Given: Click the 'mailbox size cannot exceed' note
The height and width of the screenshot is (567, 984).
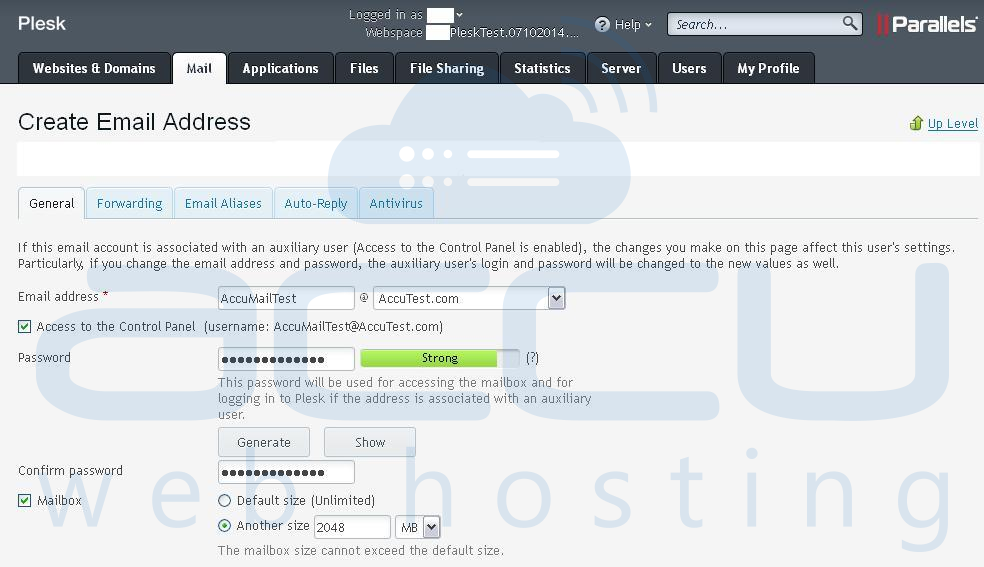Looking at the screenshot, I should coord(361,550).
